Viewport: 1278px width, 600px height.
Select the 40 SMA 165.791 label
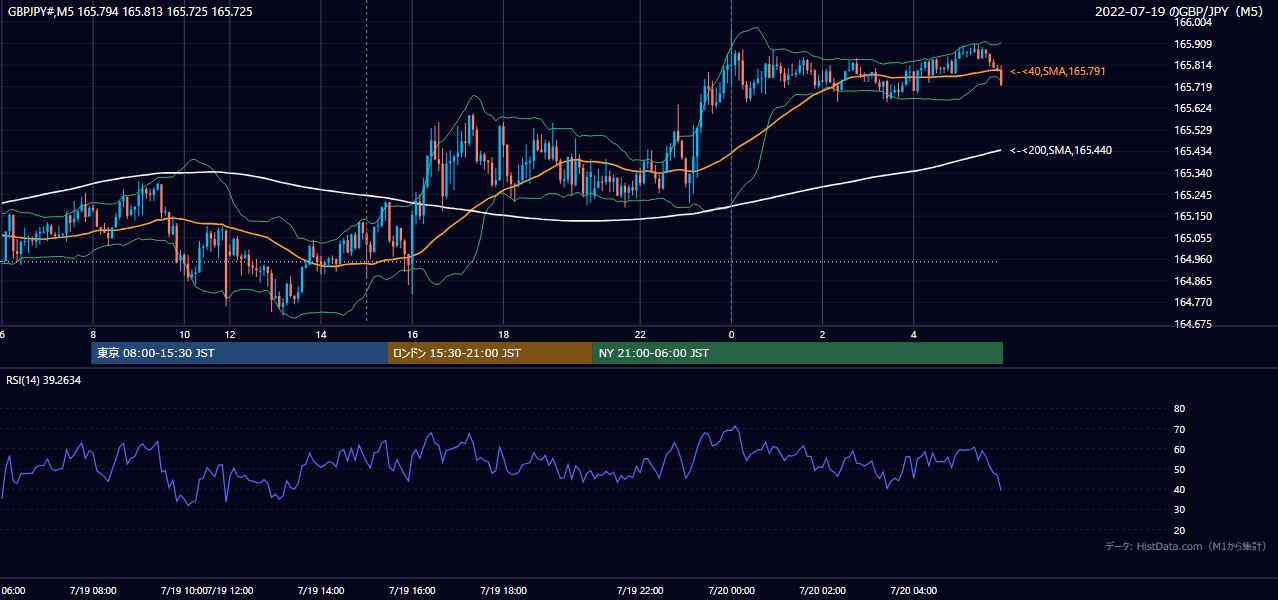(1058, 71)
